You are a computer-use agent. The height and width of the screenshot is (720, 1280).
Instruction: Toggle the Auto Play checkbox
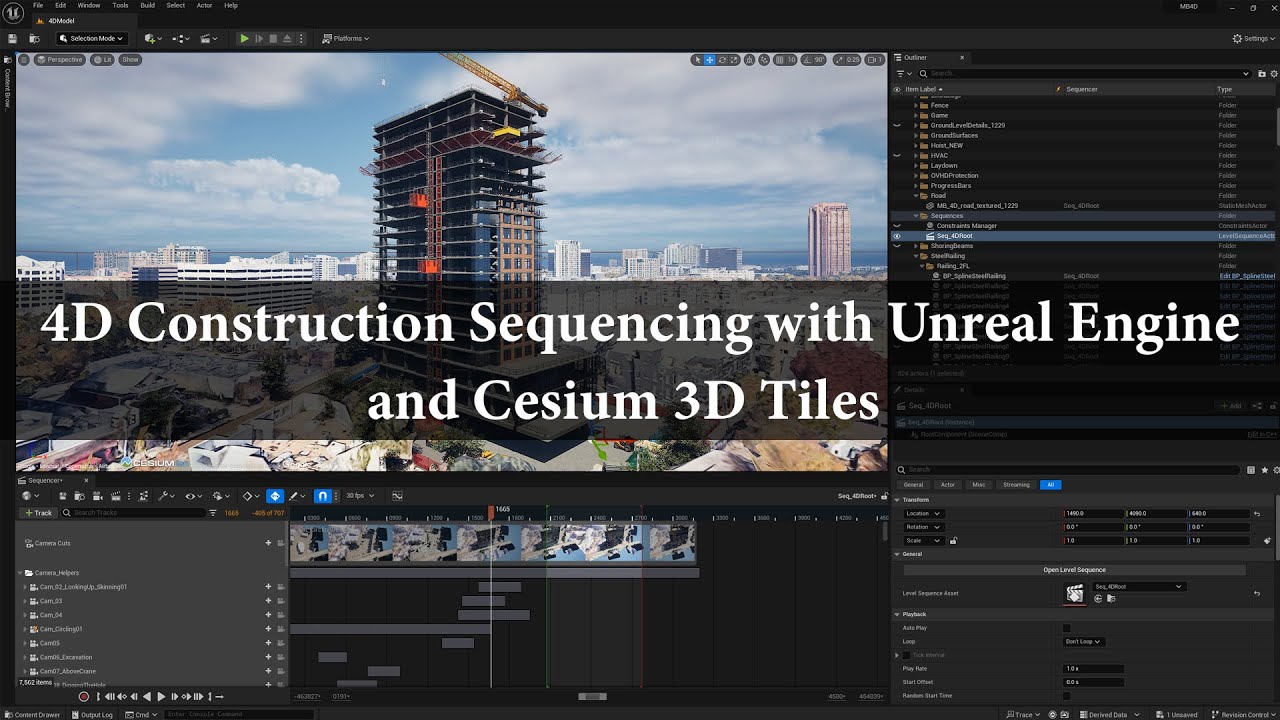tap(1066, 628)
